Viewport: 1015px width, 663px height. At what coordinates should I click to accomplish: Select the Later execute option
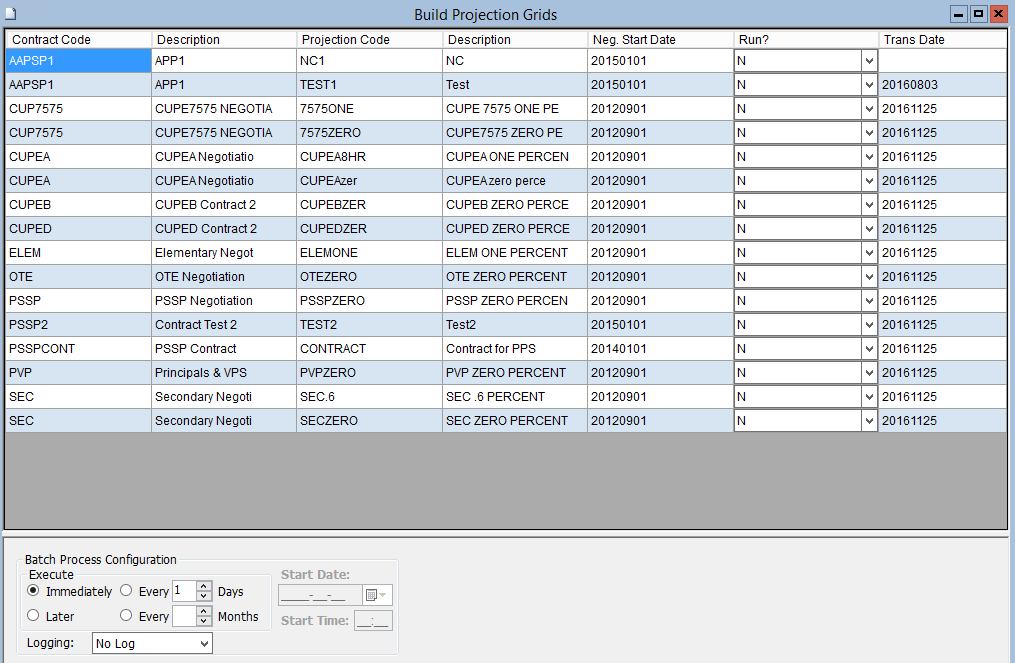tap(34, 616)
